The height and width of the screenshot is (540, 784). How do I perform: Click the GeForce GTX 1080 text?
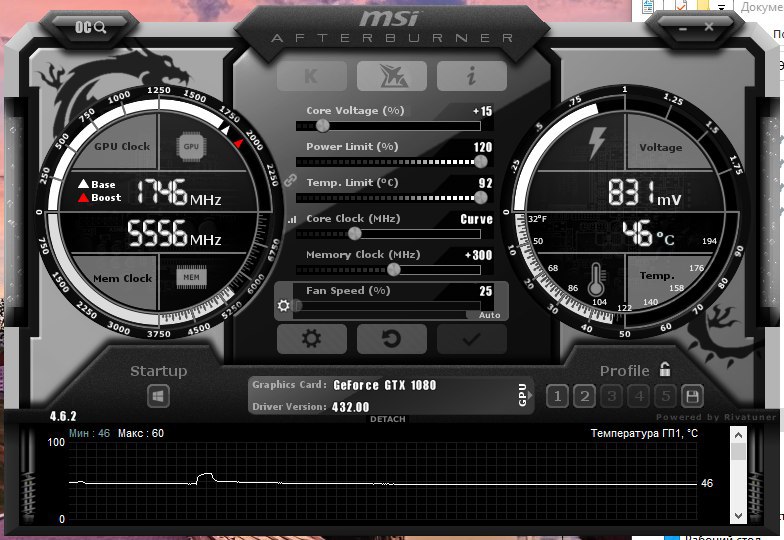(x=384, y=385)
